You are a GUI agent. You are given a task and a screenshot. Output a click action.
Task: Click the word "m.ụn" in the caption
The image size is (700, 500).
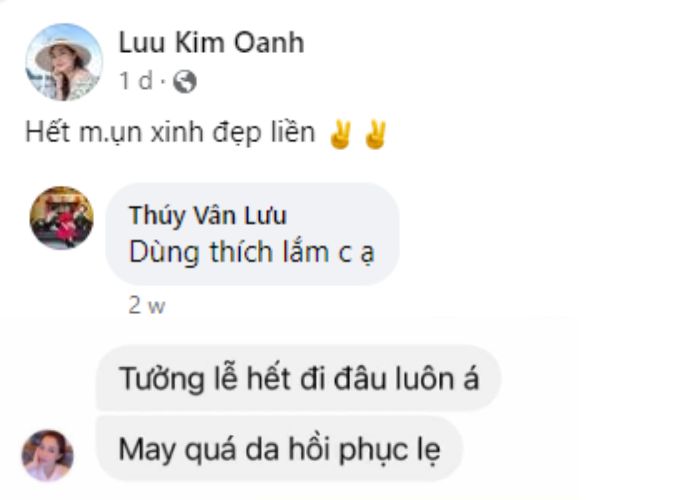pyautogui.click(x=110, y=133)
